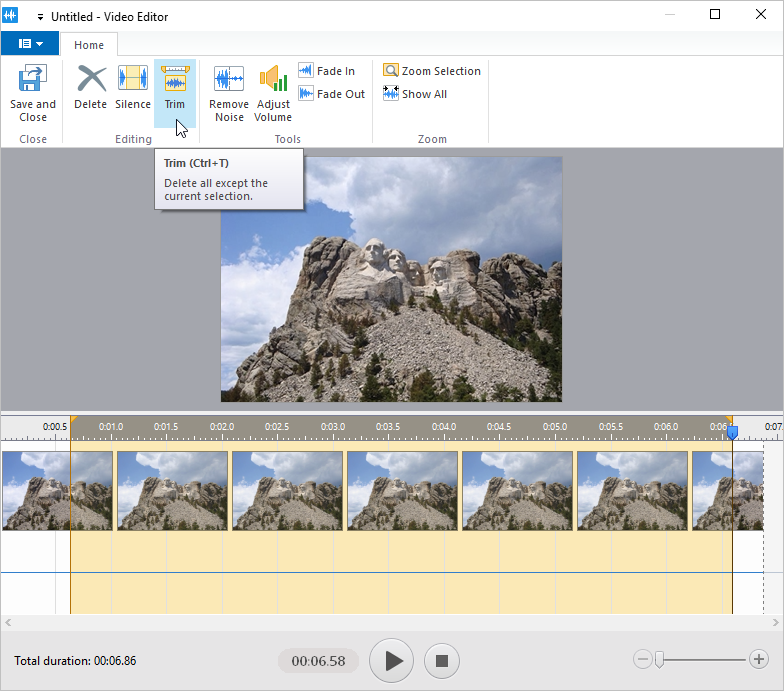Open the Remove Noise tool
784x691 pixels.
pyautogui.click(x=229, y=93)
